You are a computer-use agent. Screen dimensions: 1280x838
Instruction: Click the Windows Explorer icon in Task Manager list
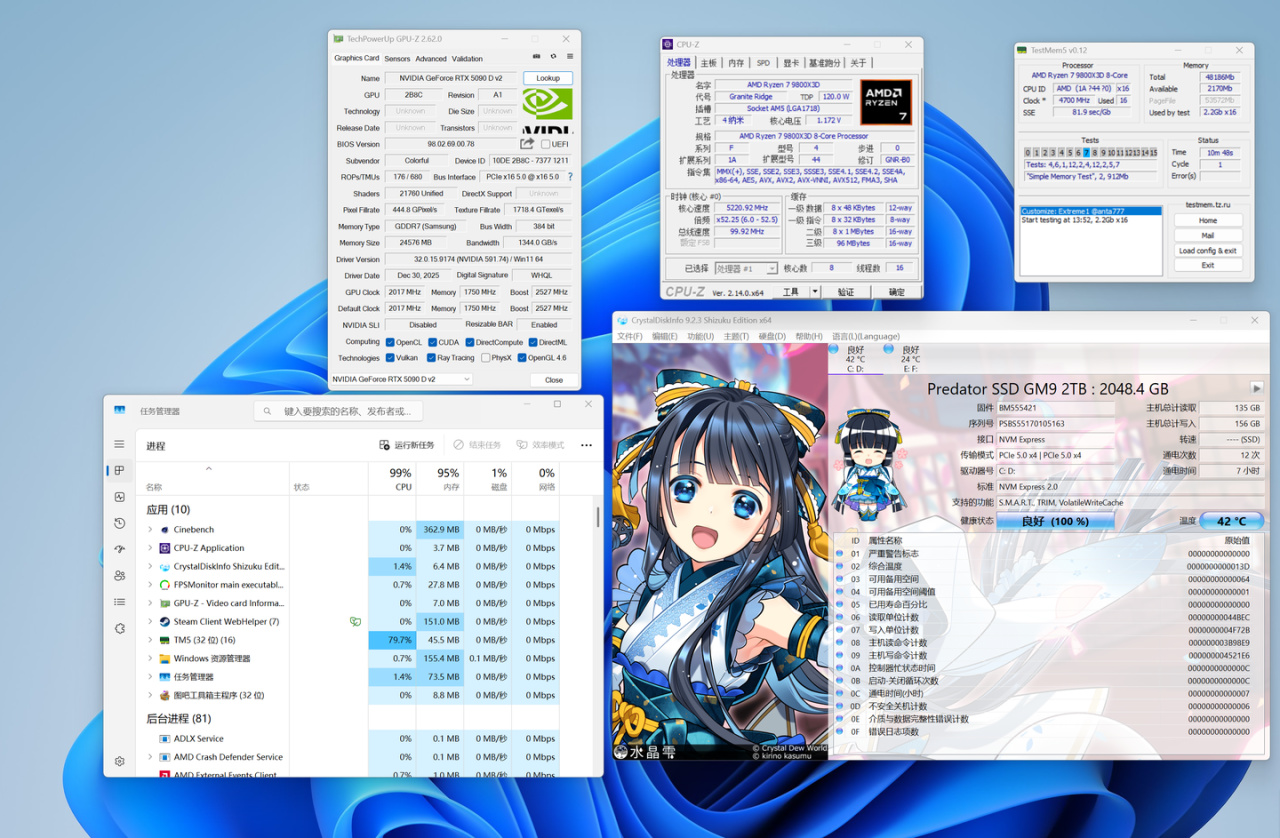tap(164, 659)
